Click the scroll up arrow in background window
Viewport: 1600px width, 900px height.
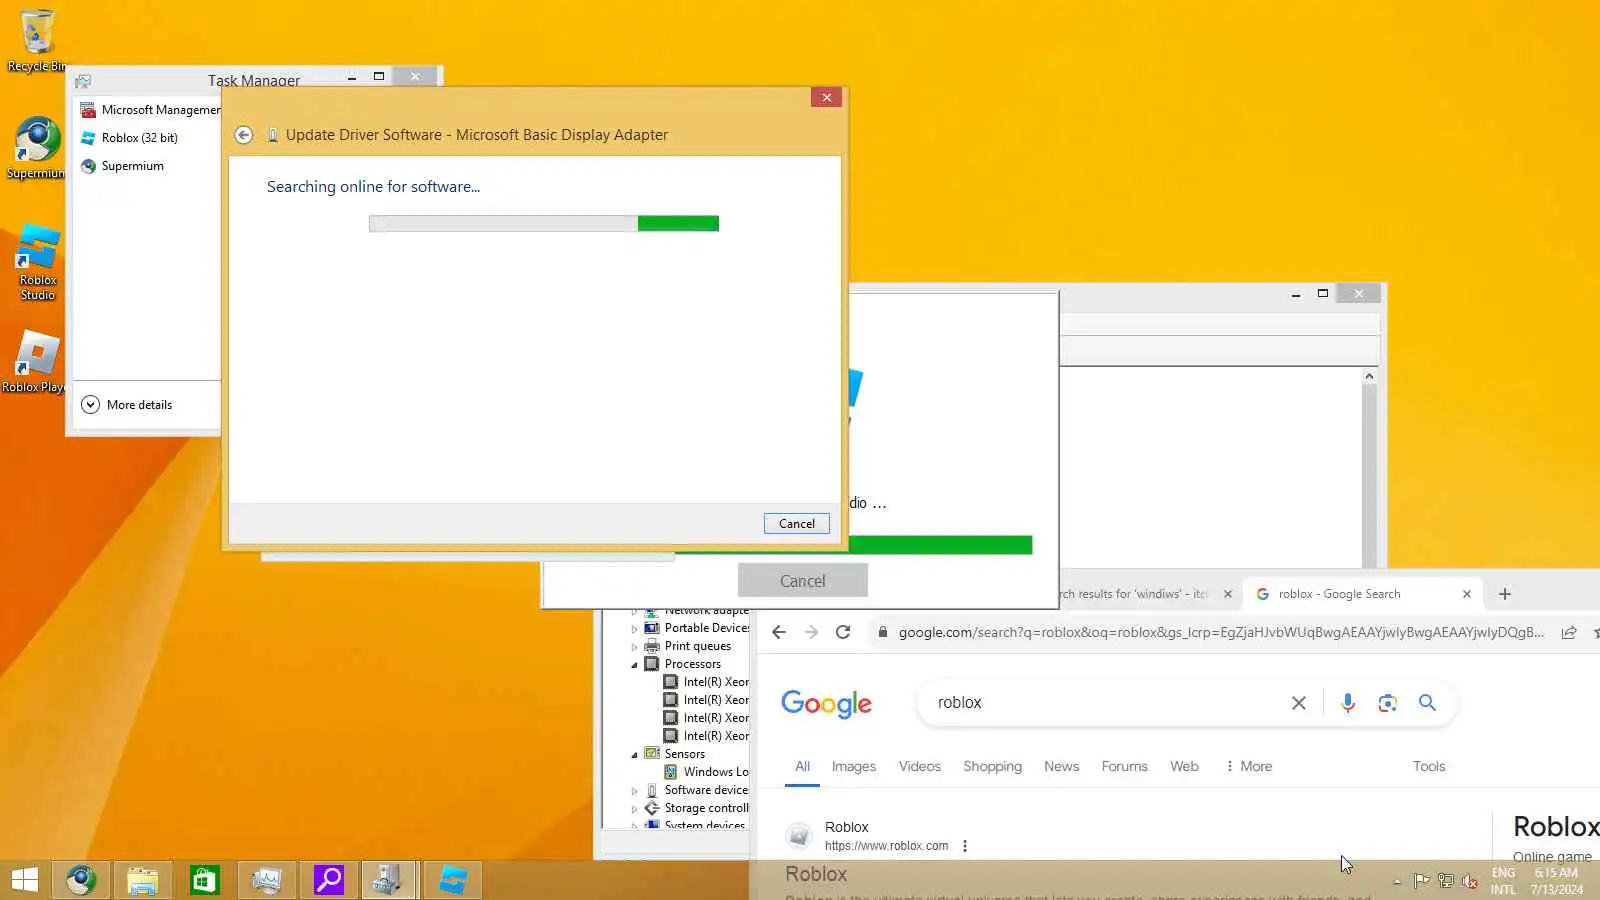1369,377
